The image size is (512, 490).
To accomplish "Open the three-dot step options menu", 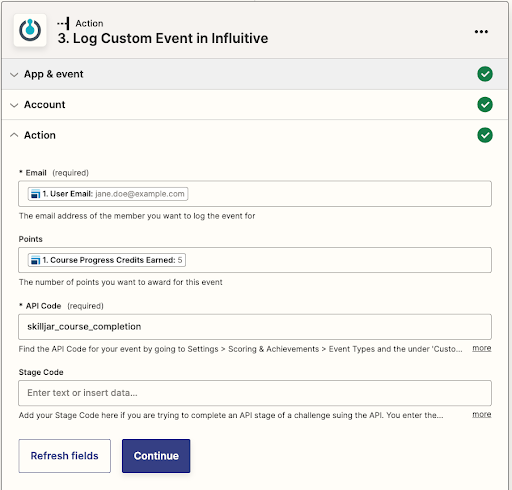I will [481, 32].
